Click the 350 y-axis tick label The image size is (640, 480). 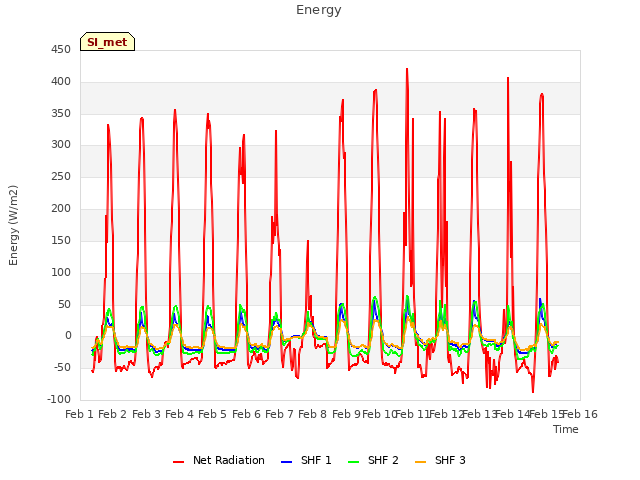[61, 113]
